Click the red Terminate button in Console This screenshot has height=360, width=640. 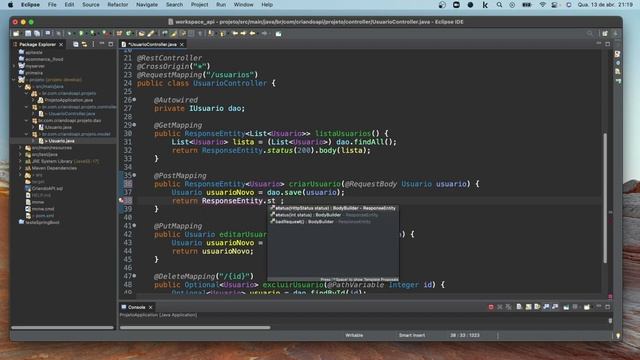click(x=491, y=307)
